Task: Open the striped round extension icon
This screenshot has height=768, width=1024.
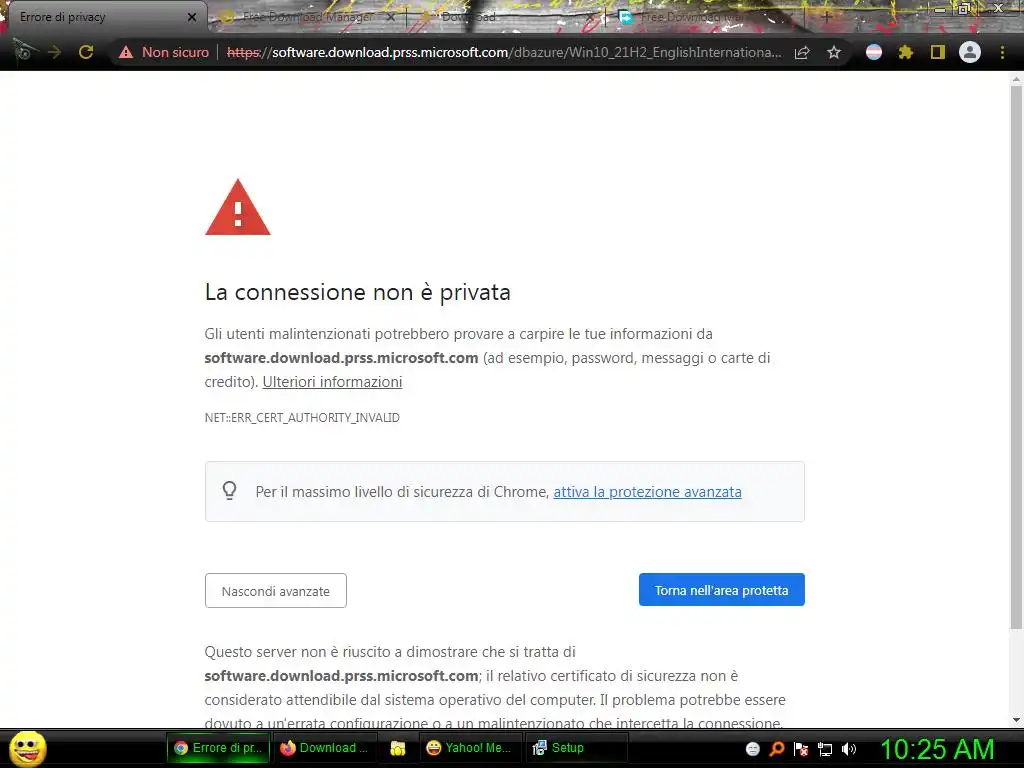Action: pyautogui.click(x=874, y=52)
